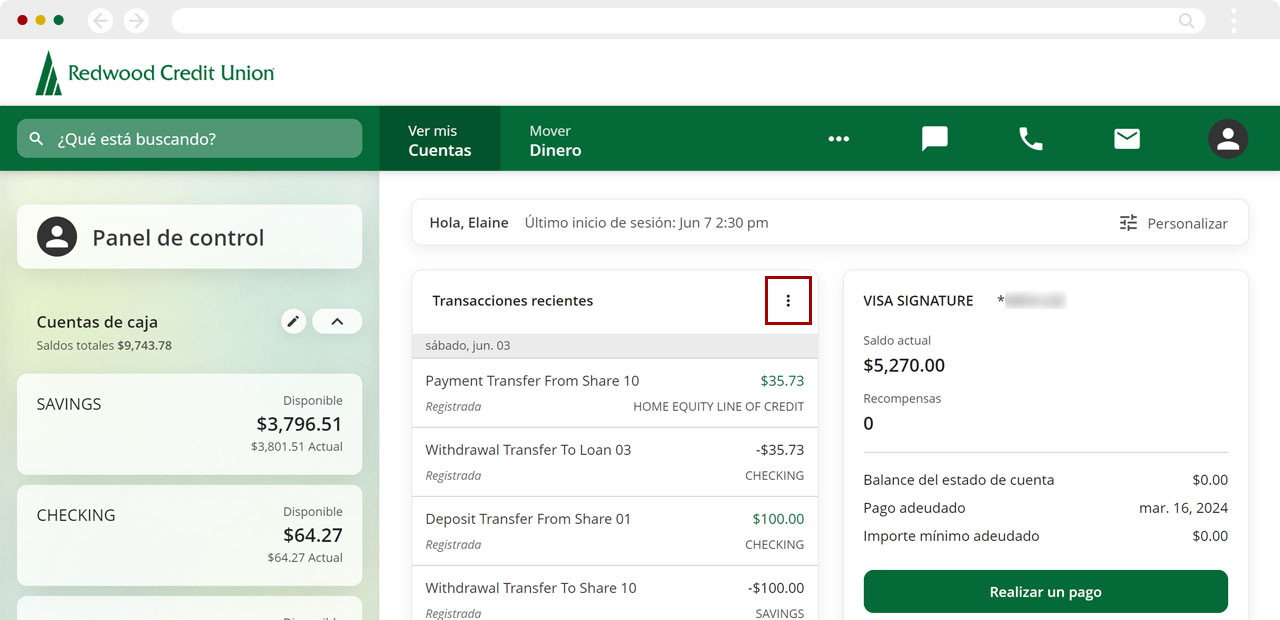Click the phone call icon
1280x620 pixels.
(1030, 139)
